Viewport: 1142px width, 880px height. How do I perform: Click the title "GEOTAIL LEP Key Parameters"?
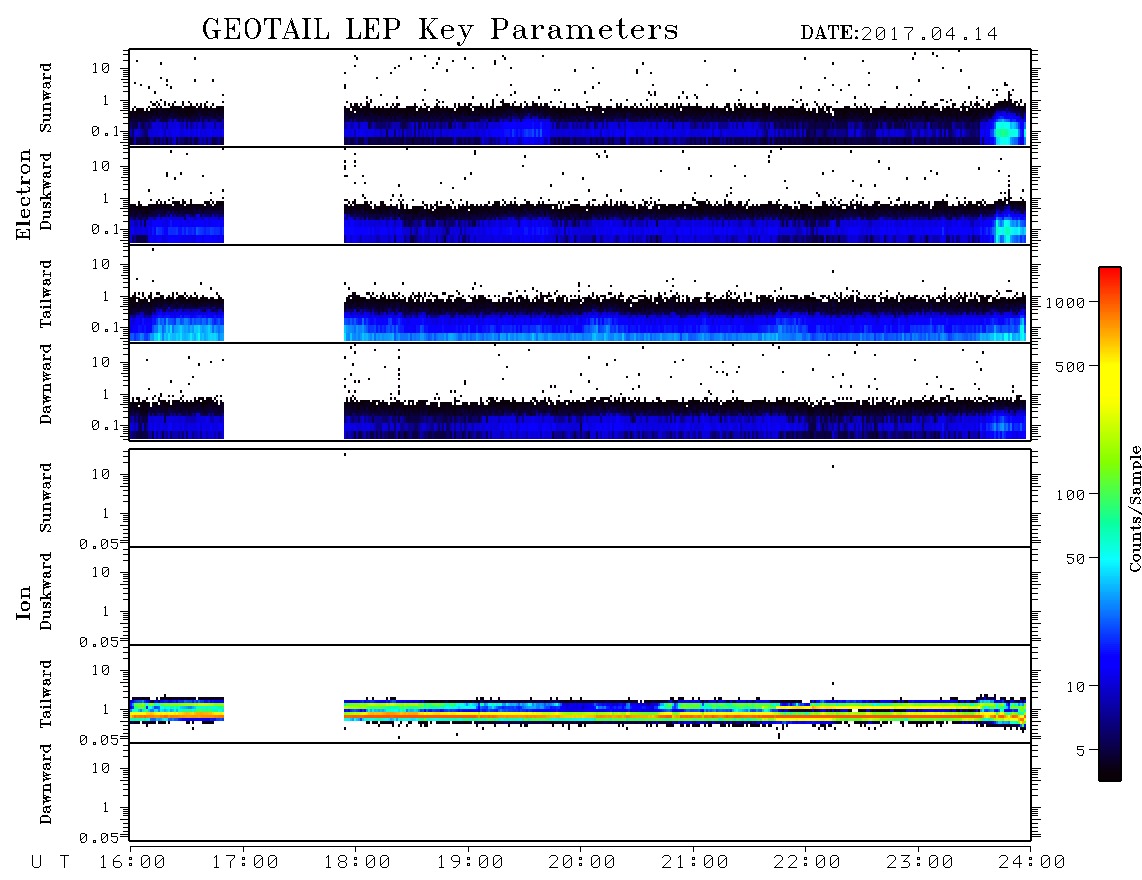[x=440, y=29]
